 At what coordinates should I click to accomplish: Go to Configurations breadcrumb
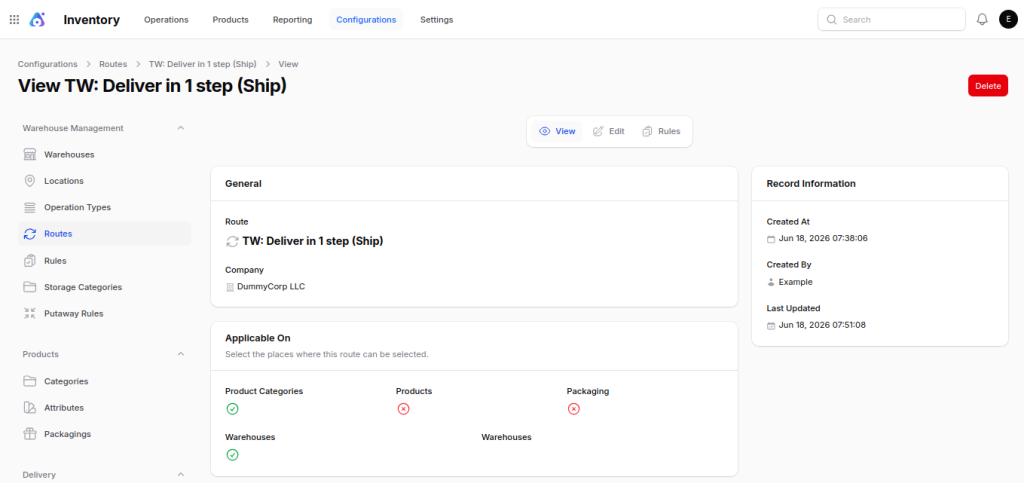48,64
